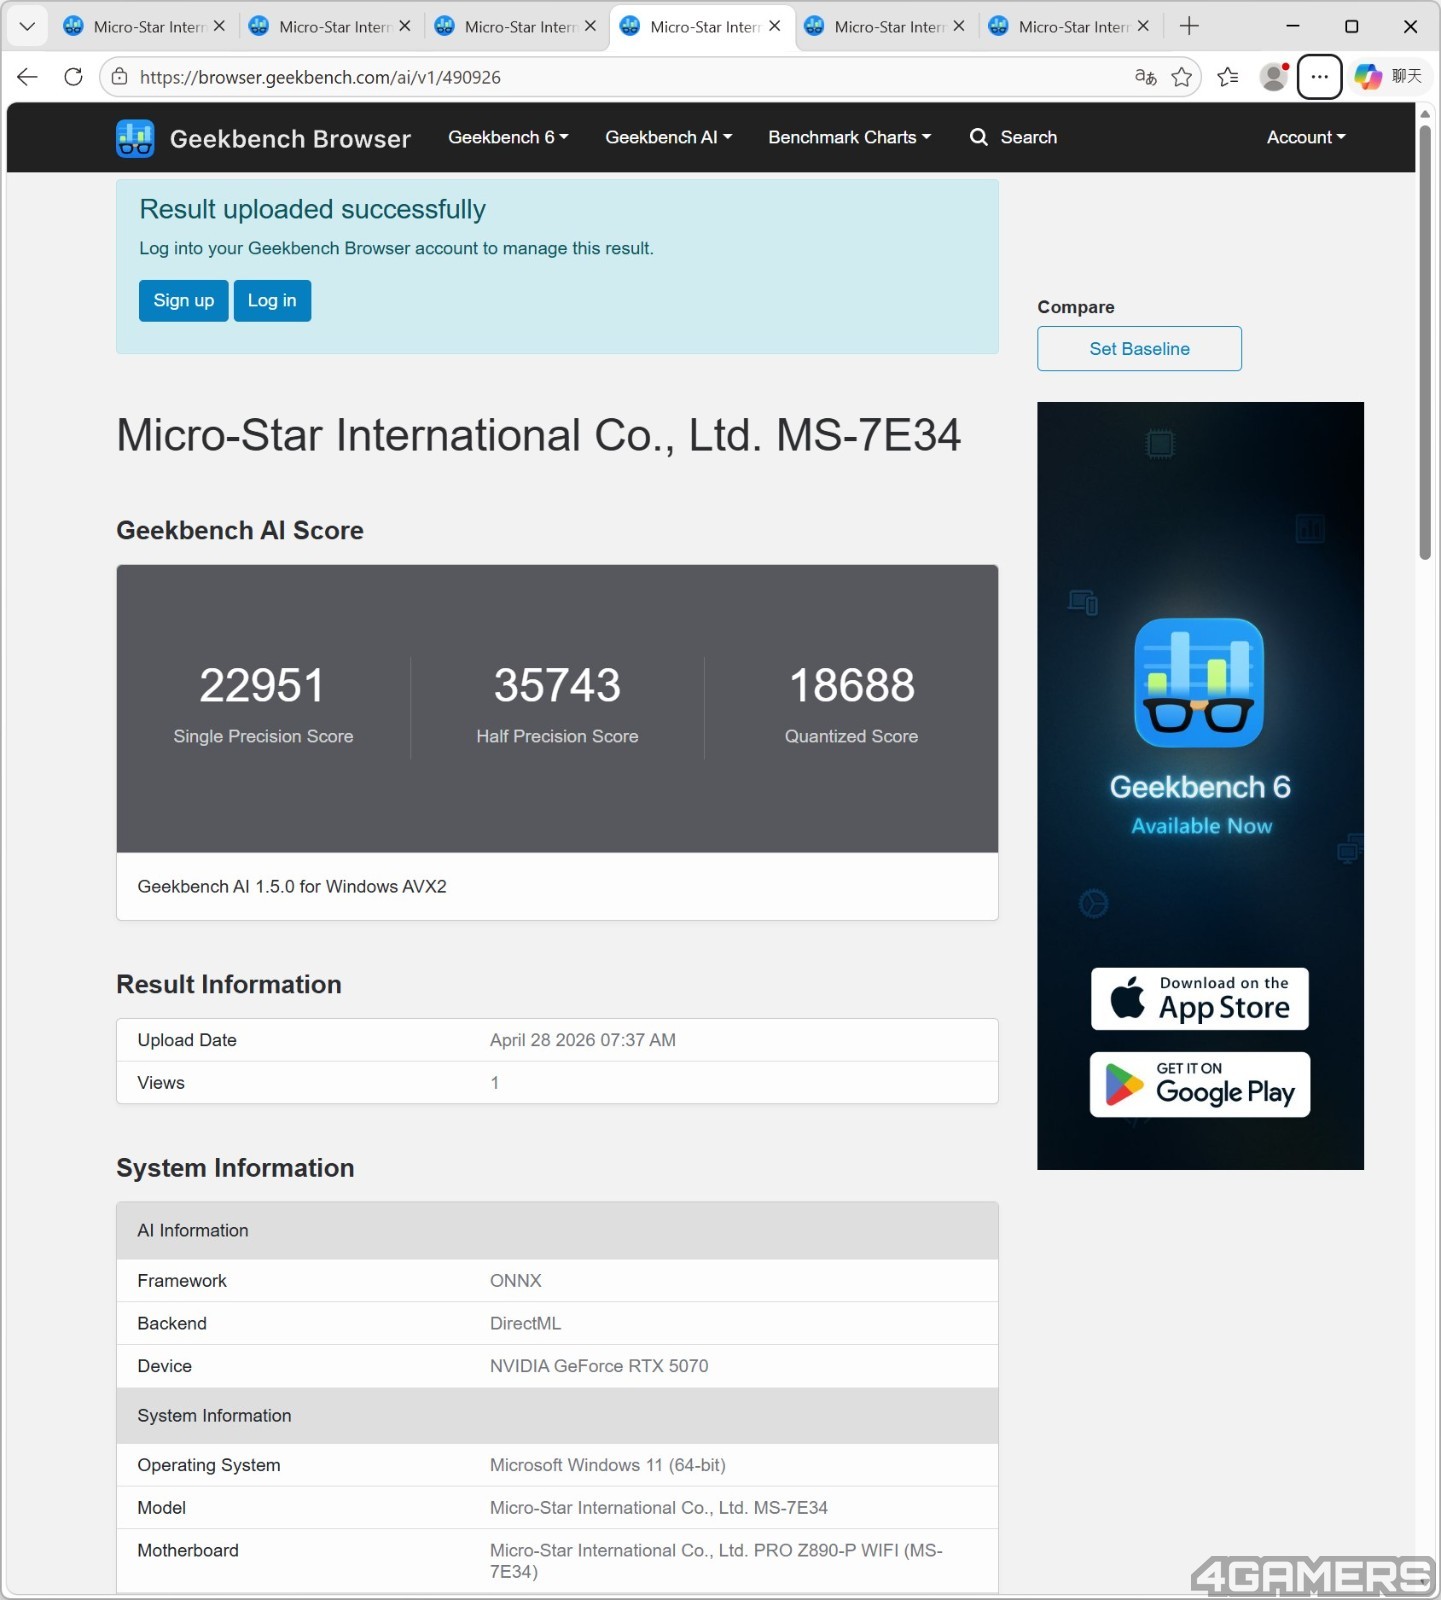View site information via the lock icon
This screenshot has width=1441, height=1600.
(x=120, y=77)
